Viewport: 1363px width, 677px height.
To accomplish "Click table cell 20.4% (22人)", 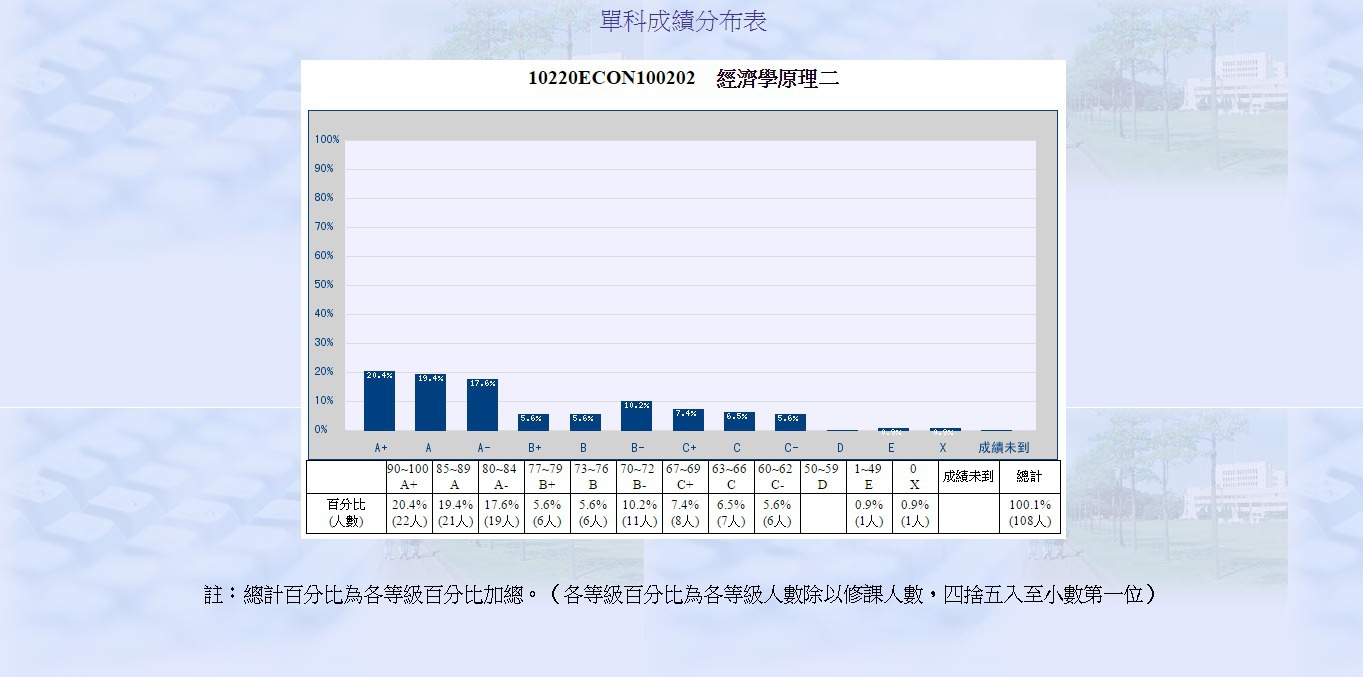I will click(x=409, y=513).
